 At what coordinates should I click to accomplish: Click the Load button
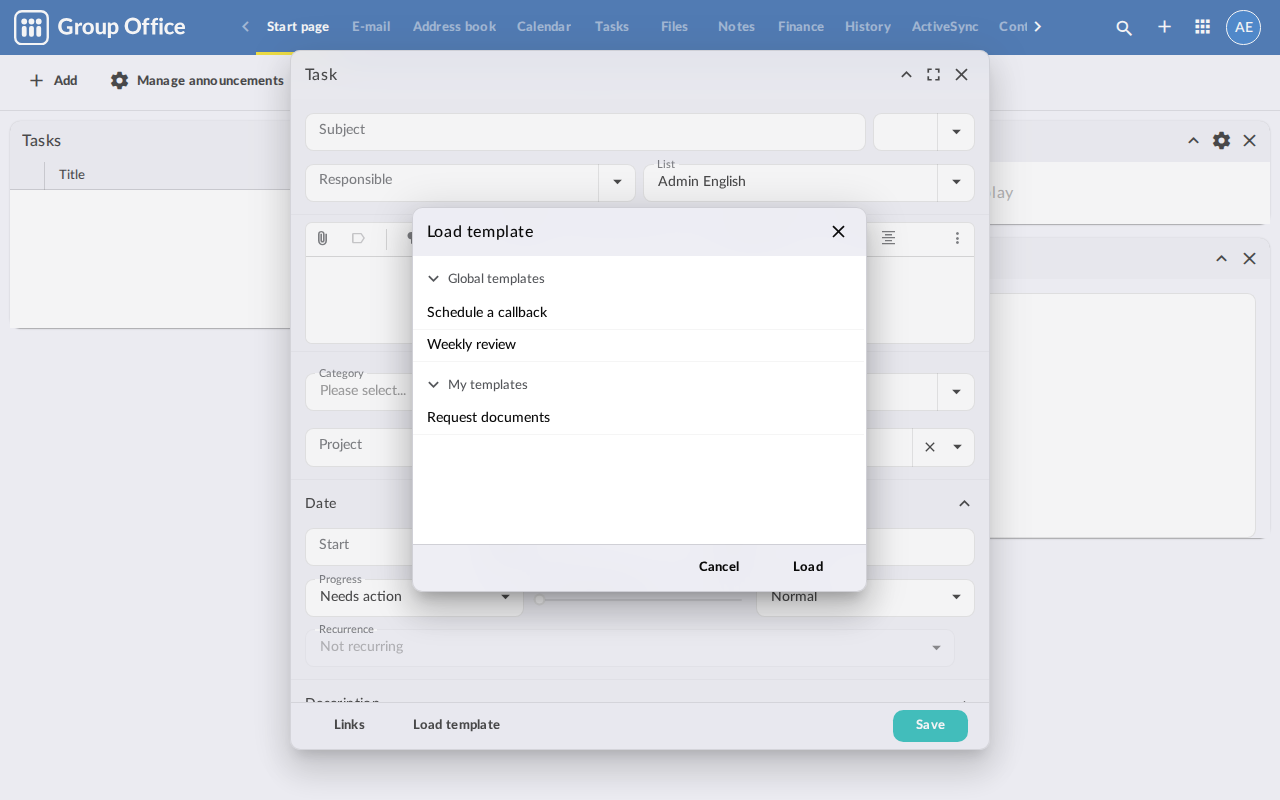pos(808,567)
